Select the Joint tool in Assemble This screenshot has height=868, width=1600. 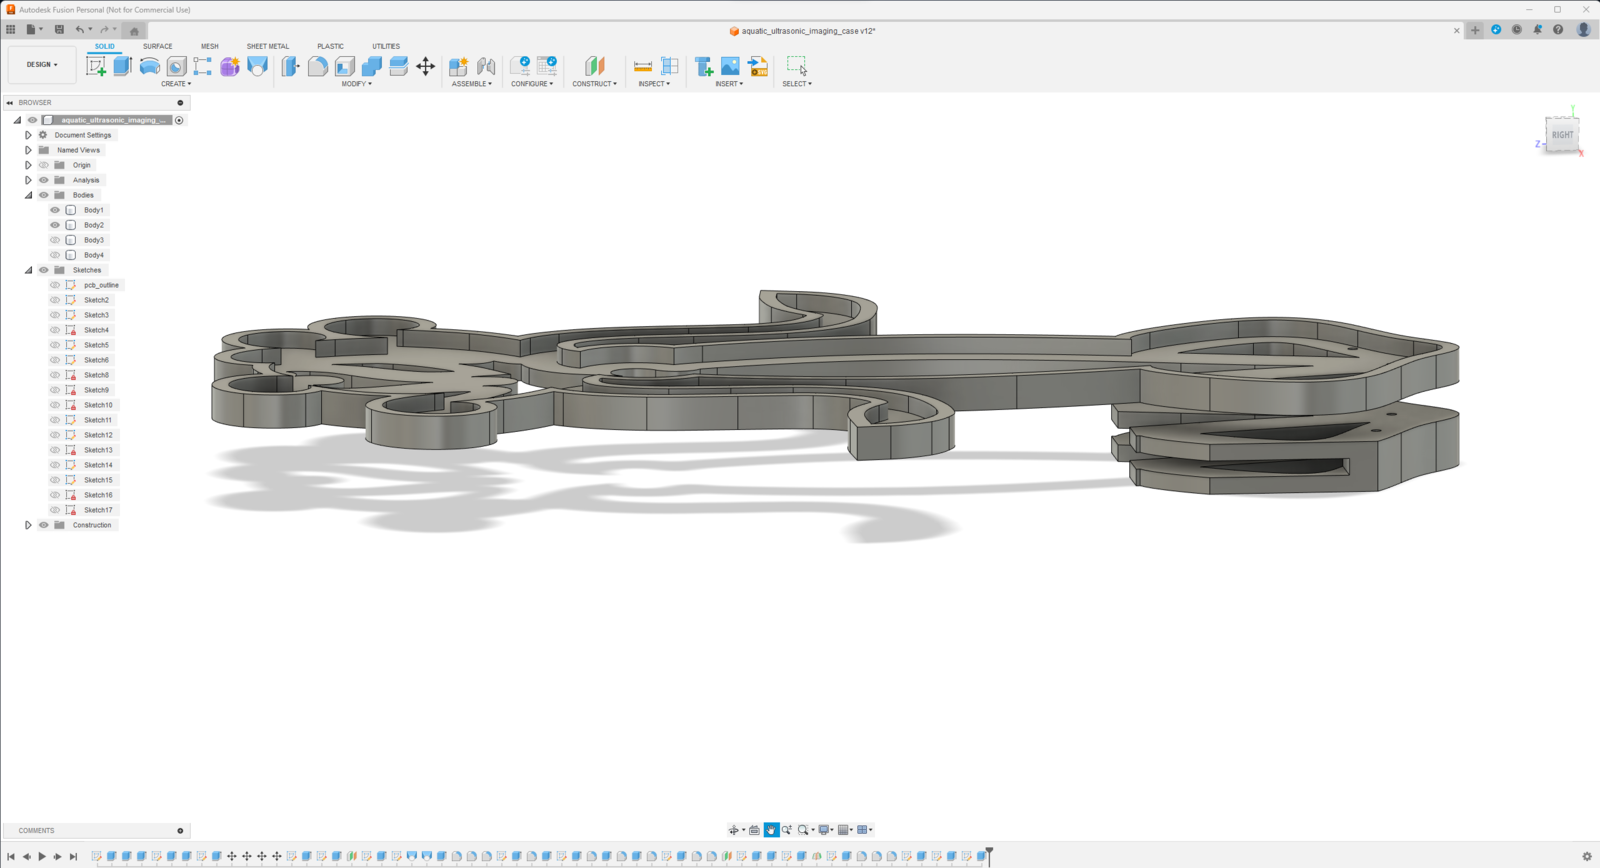(x=486, y=66)
